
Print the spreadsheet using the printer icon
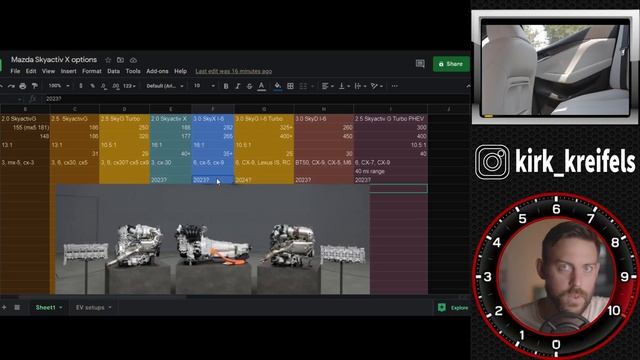(x=23, y=86)
